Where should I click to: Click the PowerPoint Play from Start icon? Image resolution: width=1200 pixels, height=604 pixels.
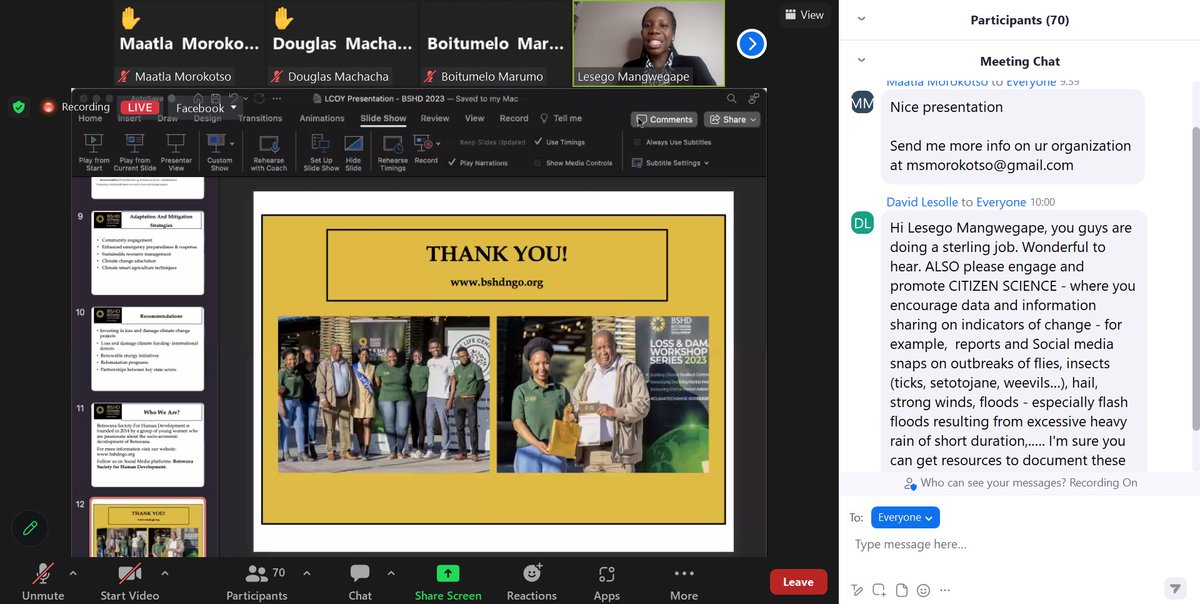tap(94, 143)
